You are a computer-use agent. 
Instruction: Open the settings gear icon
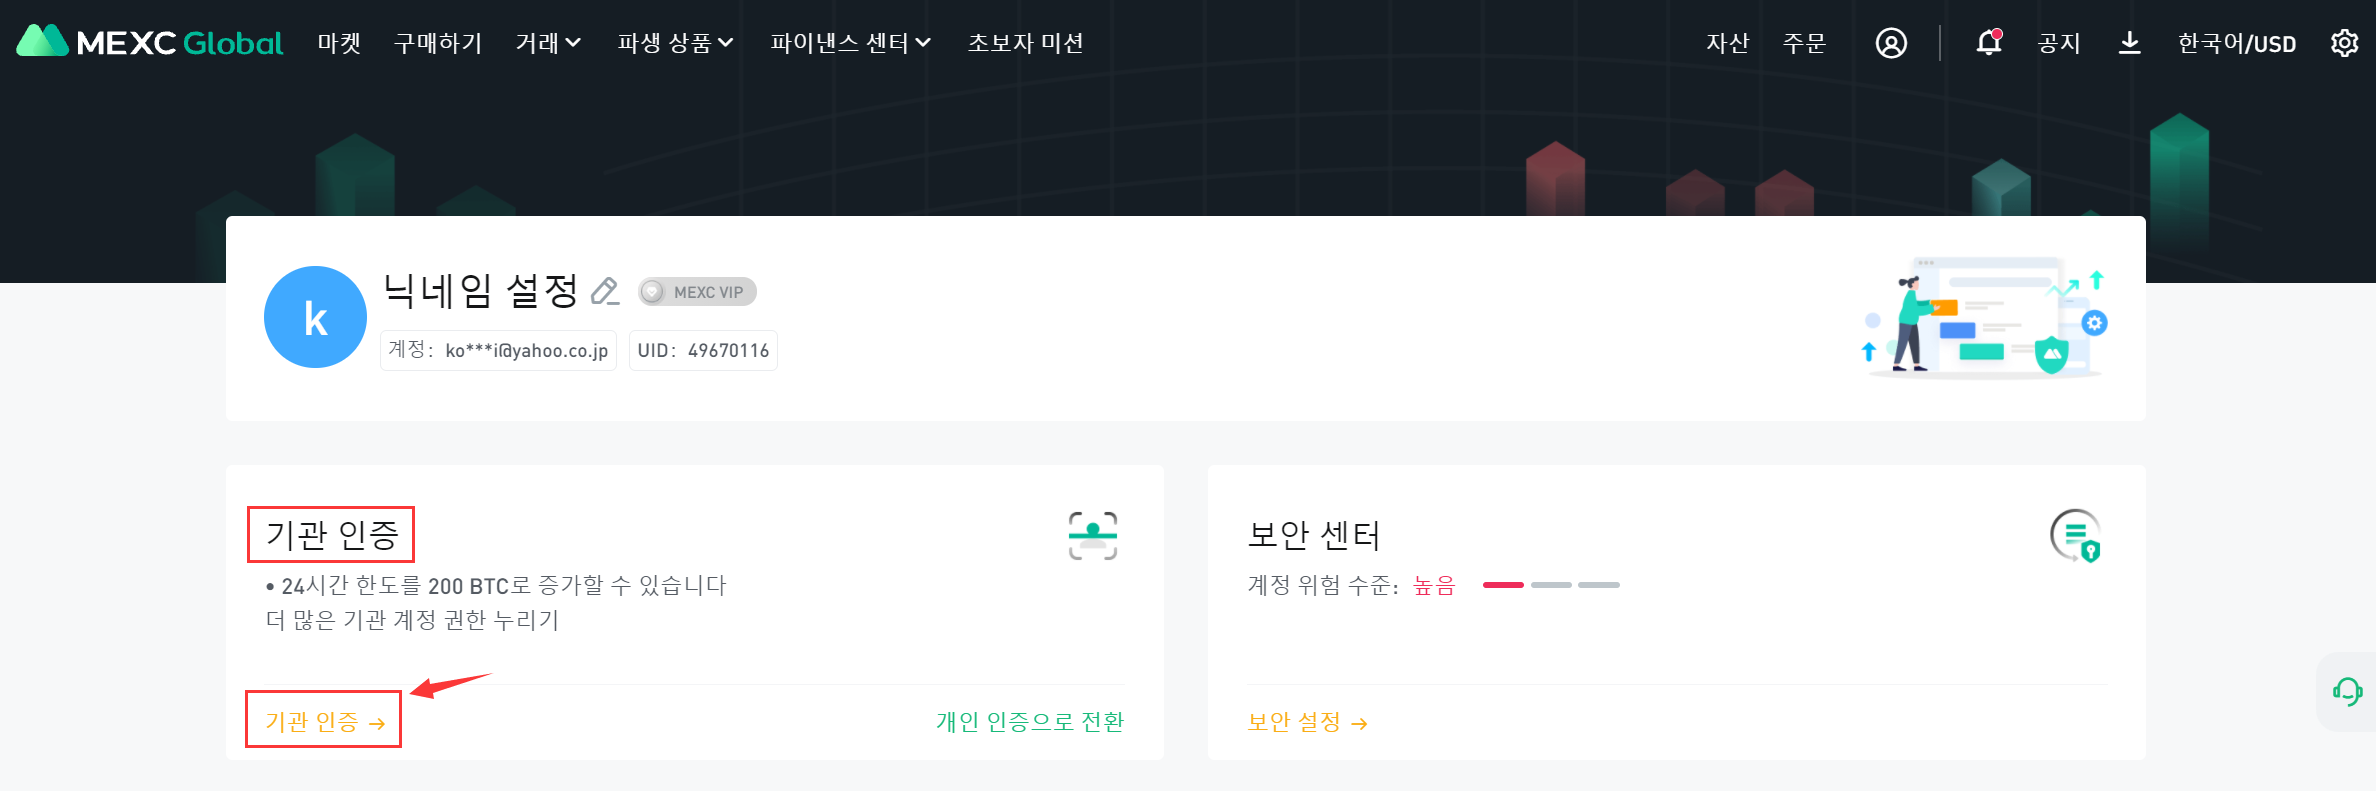pos(2344,43)
